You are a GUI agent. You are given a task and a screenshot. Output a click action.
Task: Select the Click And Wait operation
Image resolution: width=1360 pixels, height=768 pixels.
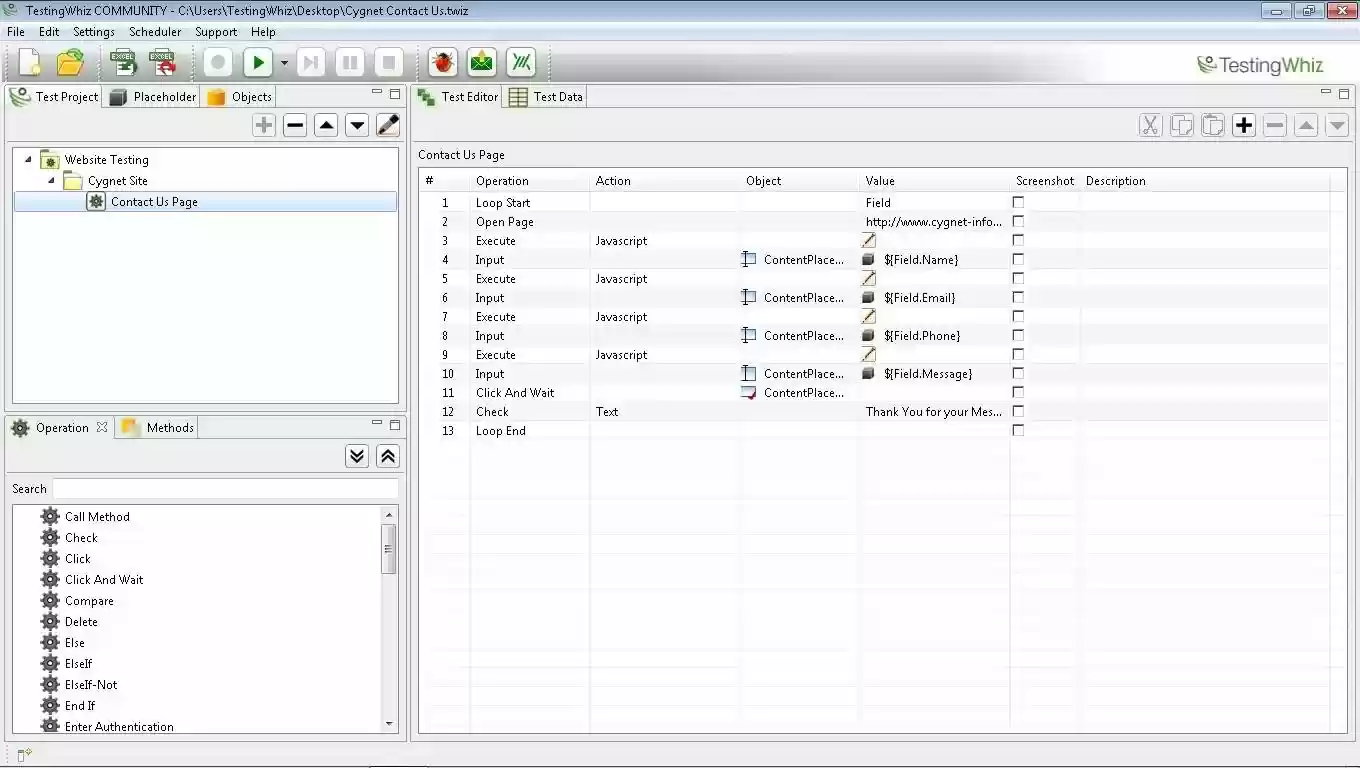tap(103, 579)
